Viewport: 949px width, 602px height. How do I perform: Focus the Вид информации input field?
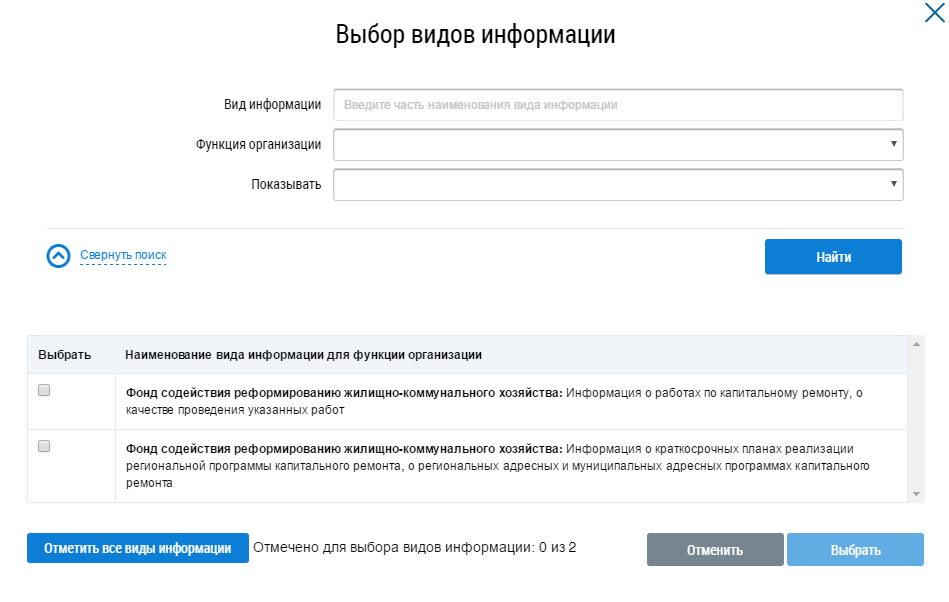click(618, 105)
